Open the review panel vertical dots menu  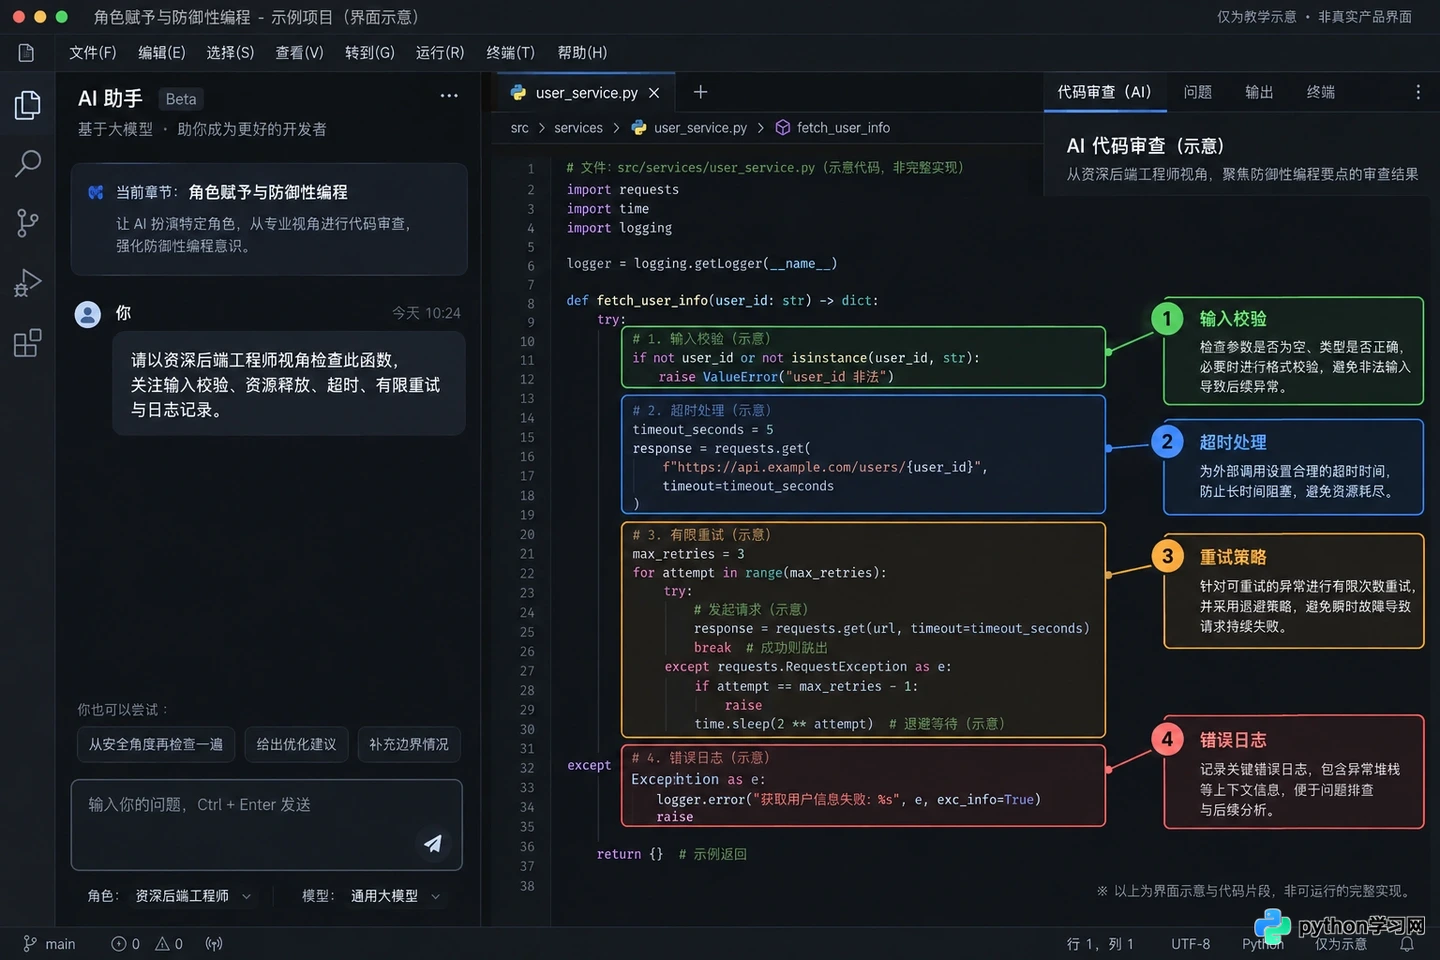coord(1417,92)
